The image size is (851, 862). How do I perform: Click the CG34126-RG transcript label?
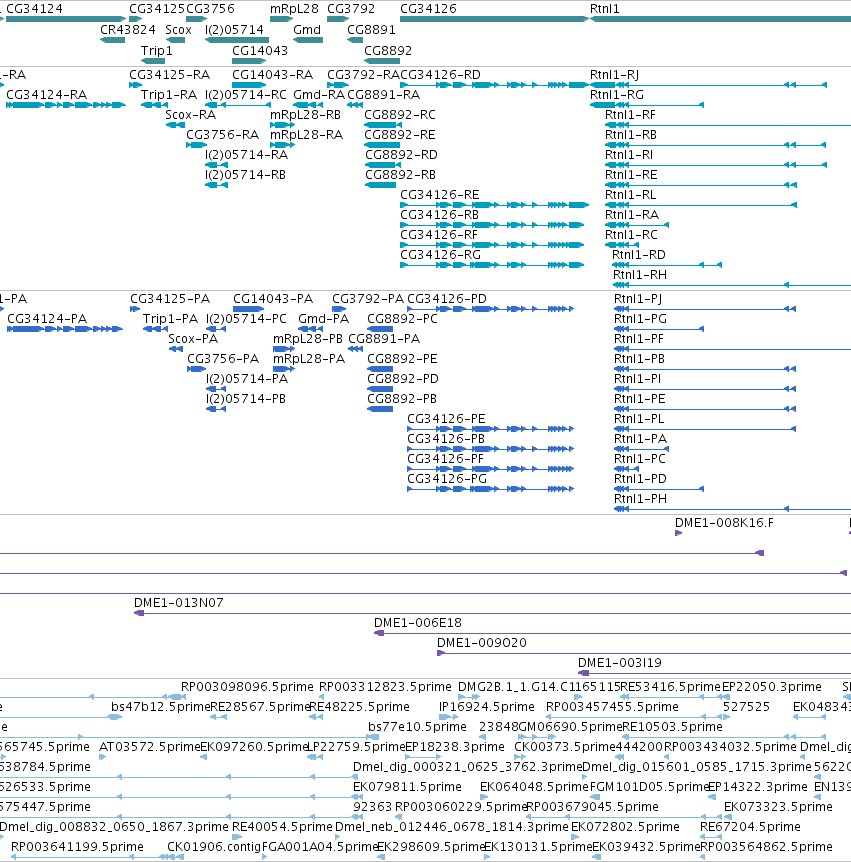coord(440,255)
